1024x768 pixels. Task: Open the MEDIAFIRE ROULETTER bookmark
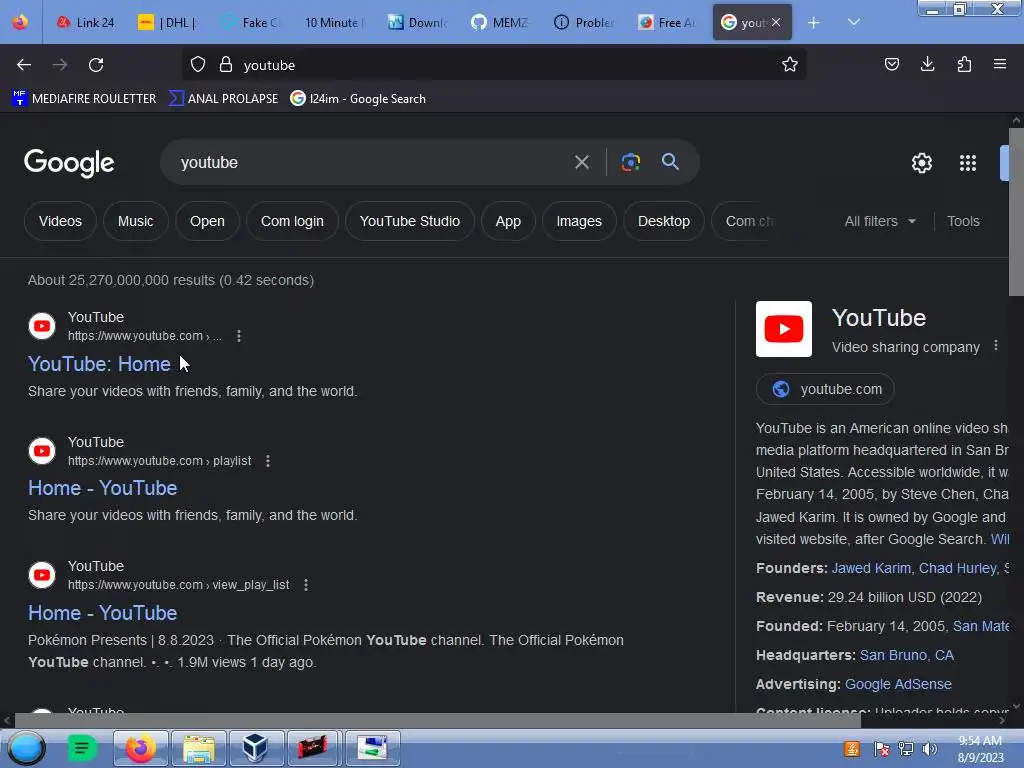pos(84,99)
